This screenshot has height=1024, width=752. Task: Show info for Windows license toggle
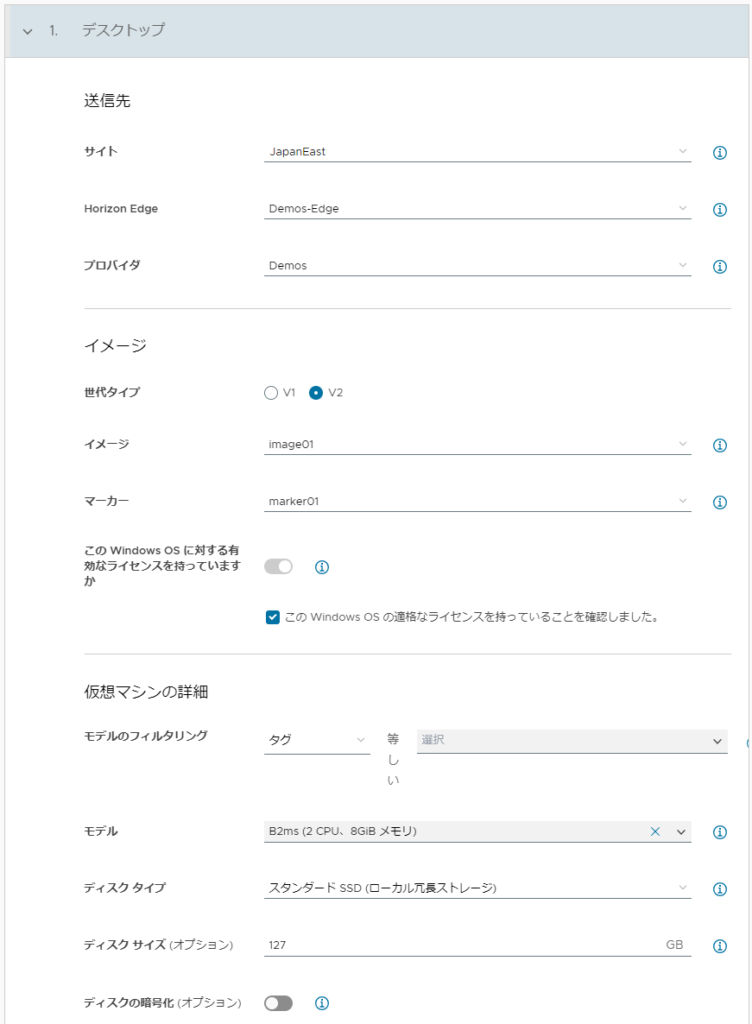(x=322, y=567)
